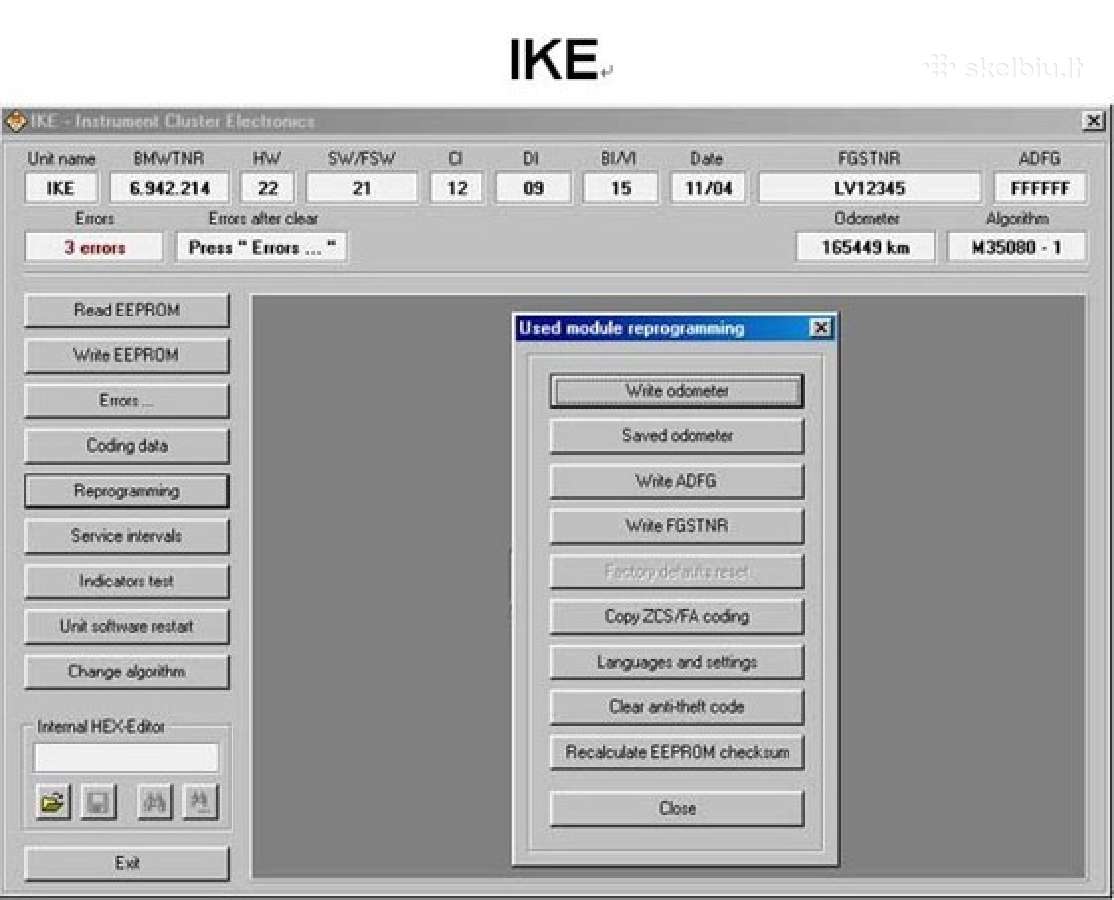Click Saved odometer button

pos(676,435)
